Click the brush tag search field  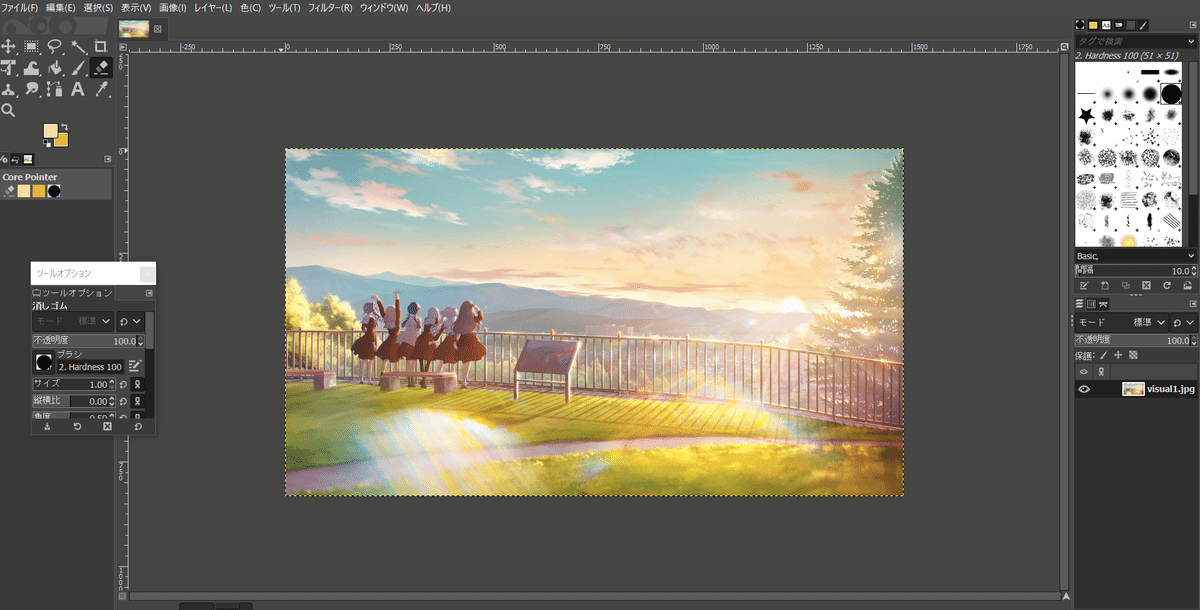[x=1130, y=41]
